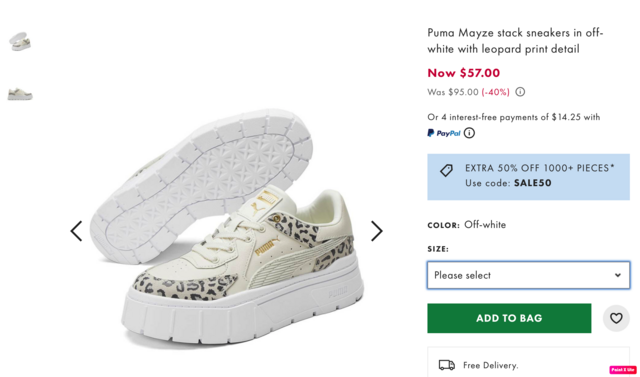The width and height of the screenshot is (640, 377).
Task: Click the pink Paint X lite badge
Action: (623, 370)
